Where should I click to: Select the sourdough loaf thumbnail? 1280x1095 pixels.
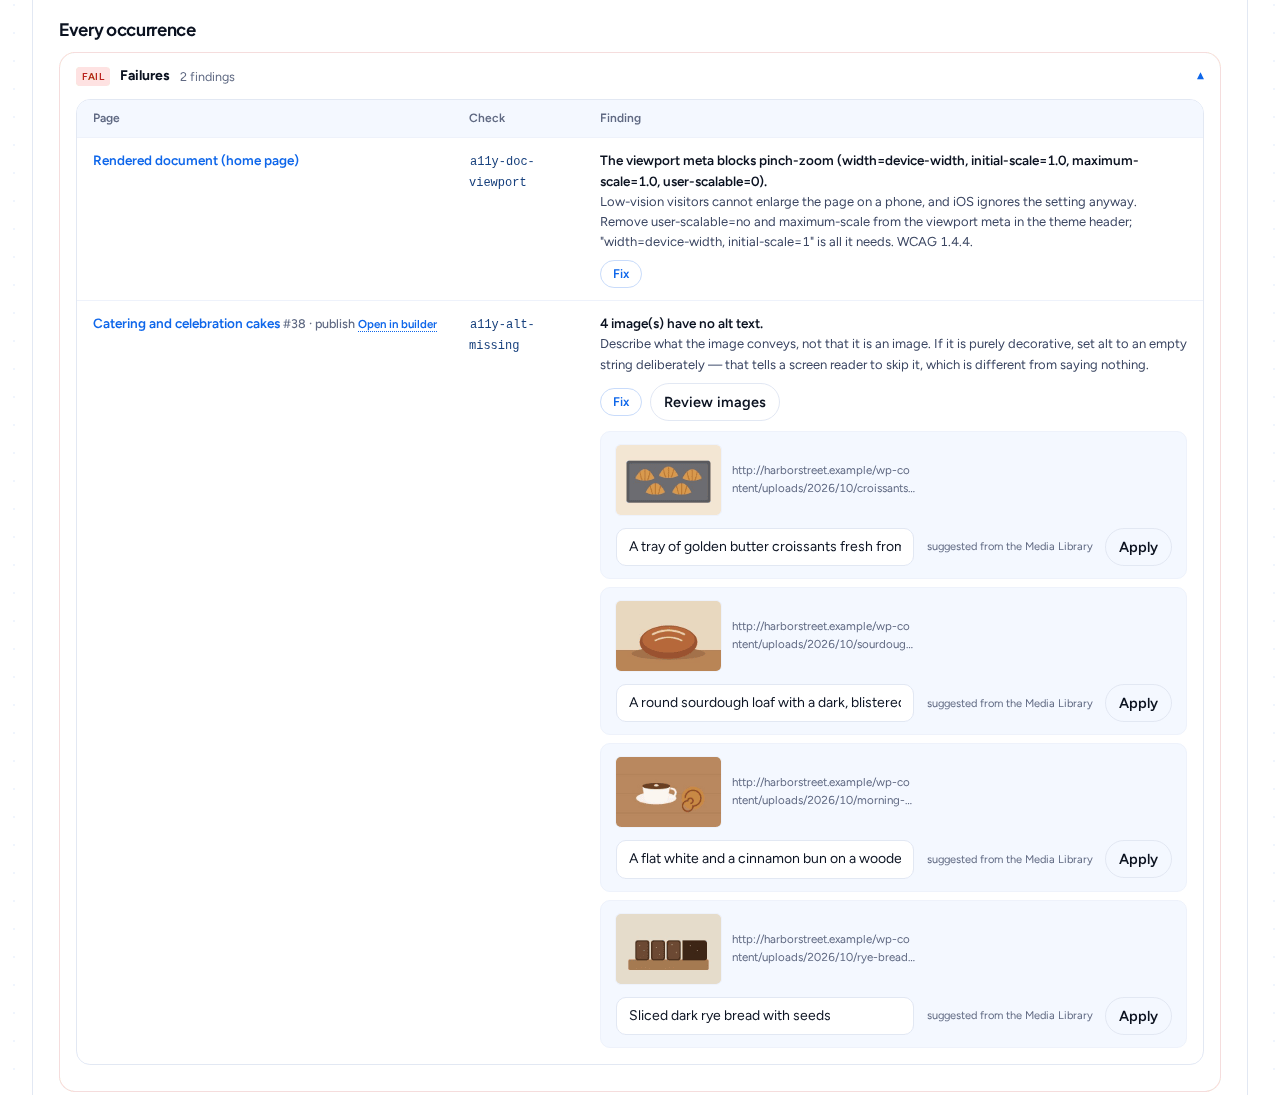(x=668, y=636)
